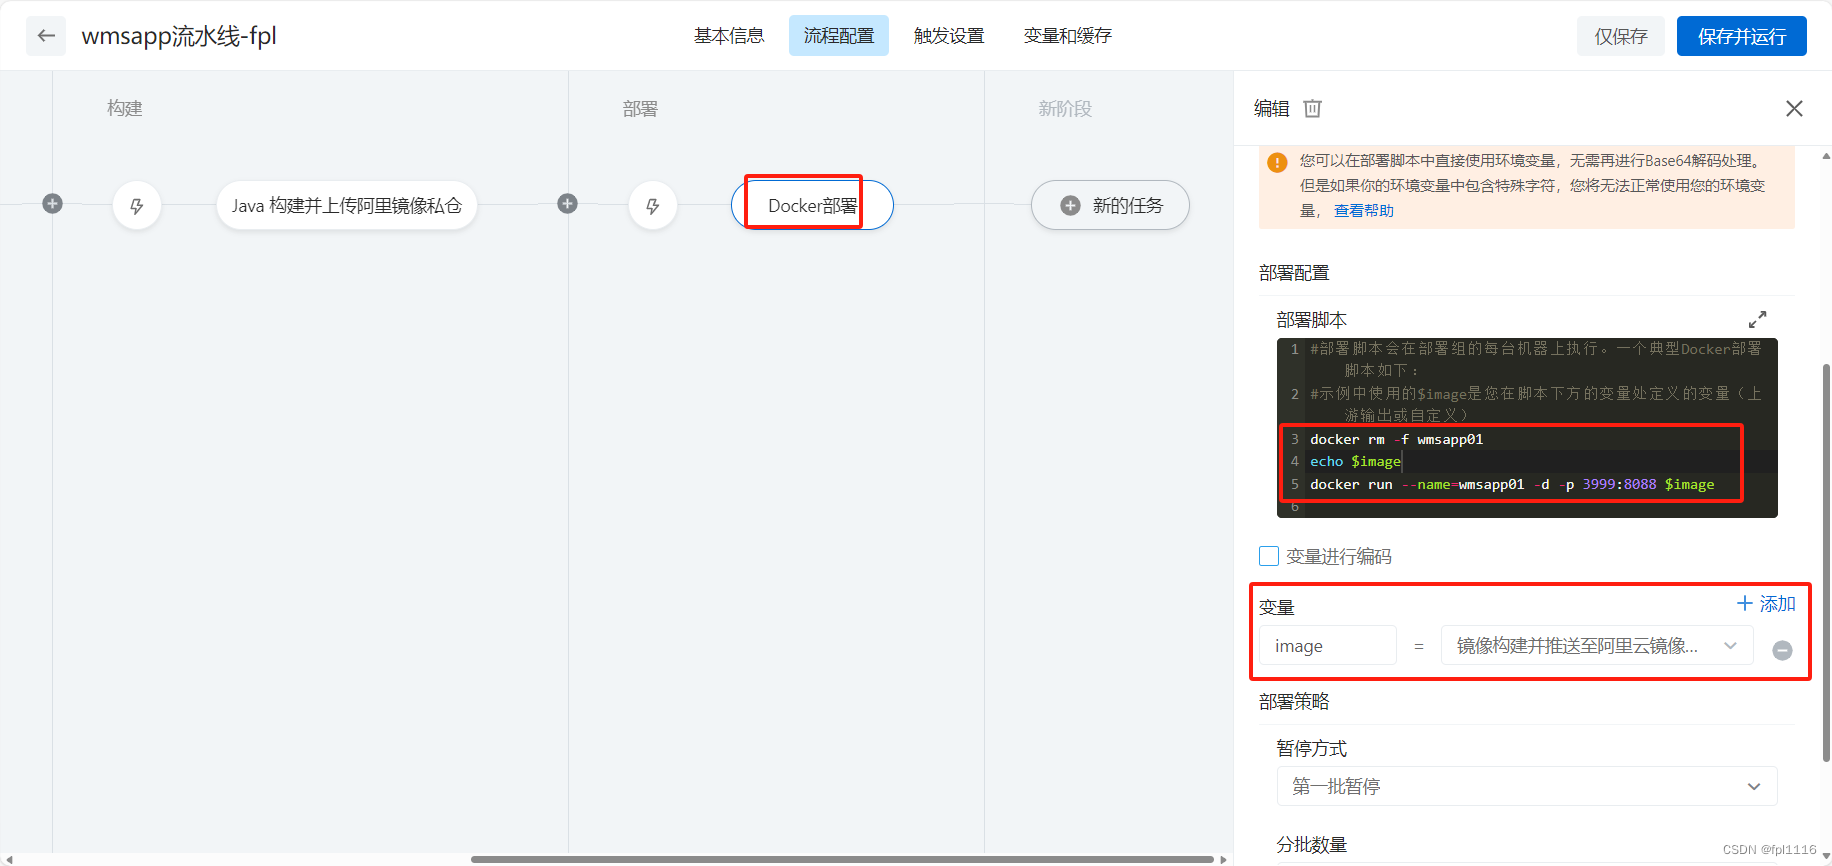Click the lightning trigger icon in 部署 stage
This screenshot has height=866, width=1832.
click(x=653, y=206)
